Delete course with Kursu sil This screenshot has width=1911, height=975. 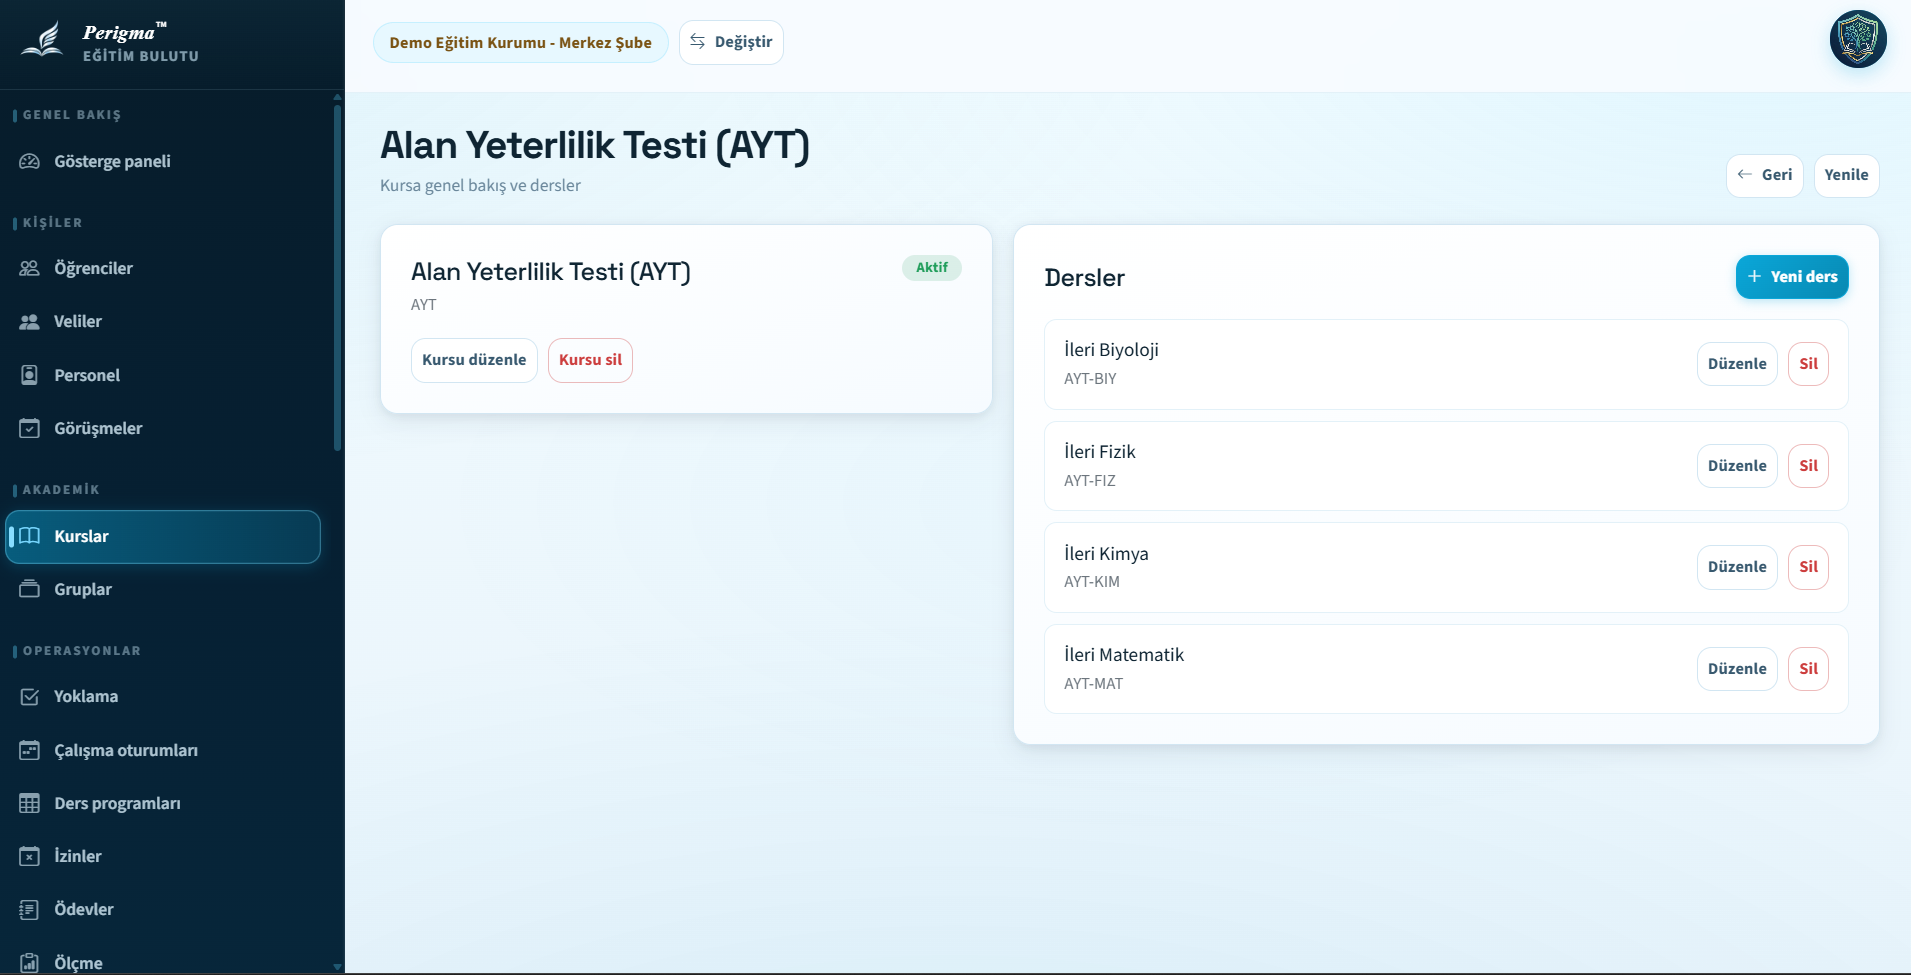point(590,360)
